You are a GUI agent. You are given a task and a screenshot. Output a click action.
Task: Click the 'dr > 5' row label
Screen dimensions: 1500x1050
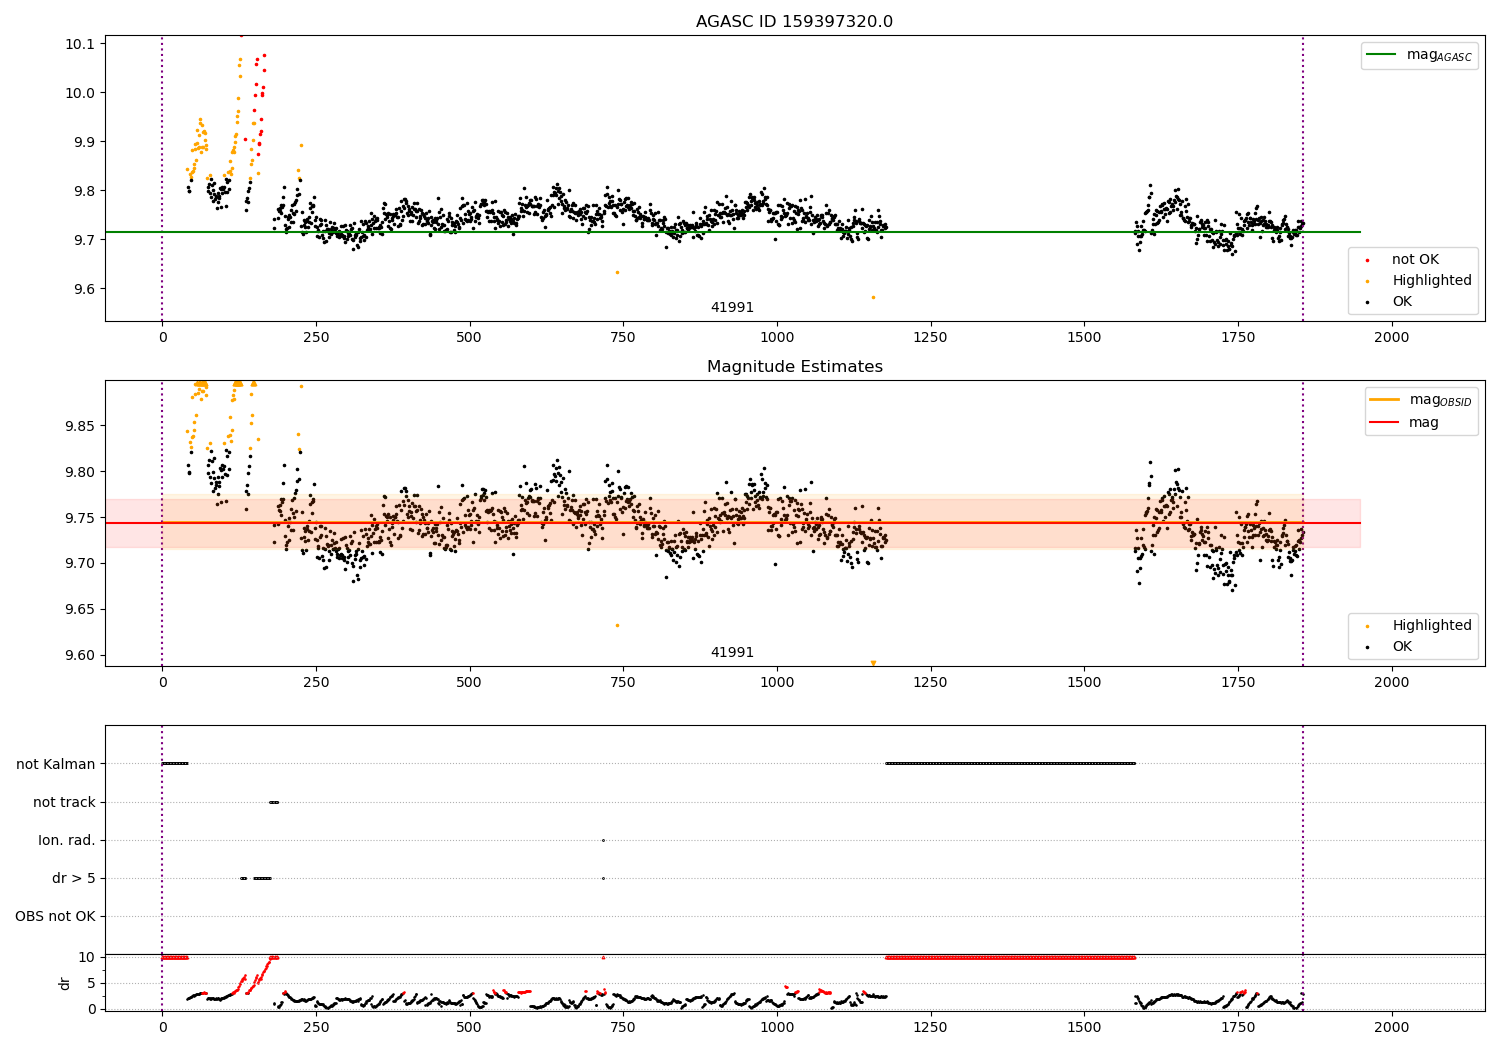pos(74,878)
